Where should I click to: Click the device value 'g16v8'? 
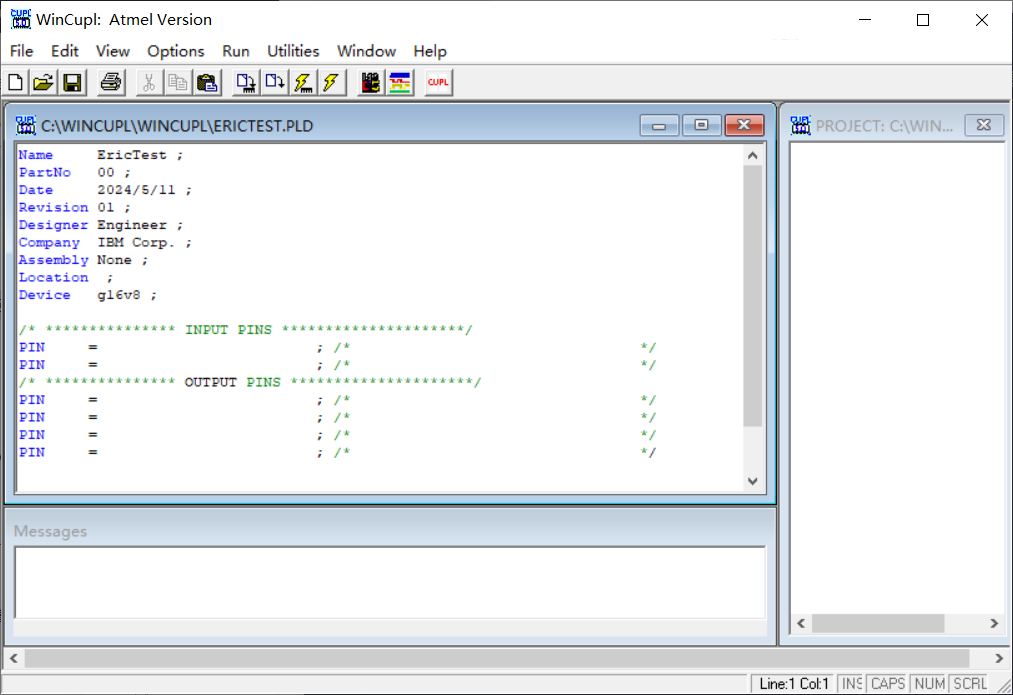click(x=119, y=295)
